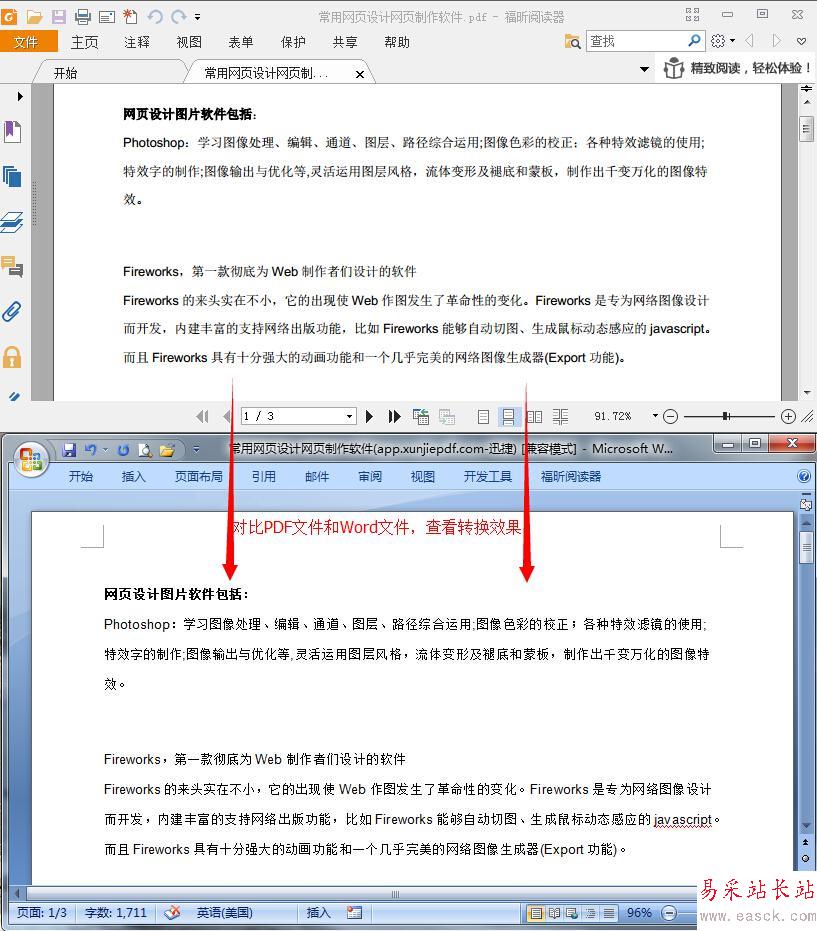Toggle ribbon collapse chevron in Foxit
Image resolution: width=817 pixels, height=931 pixels.
point(802,41)
